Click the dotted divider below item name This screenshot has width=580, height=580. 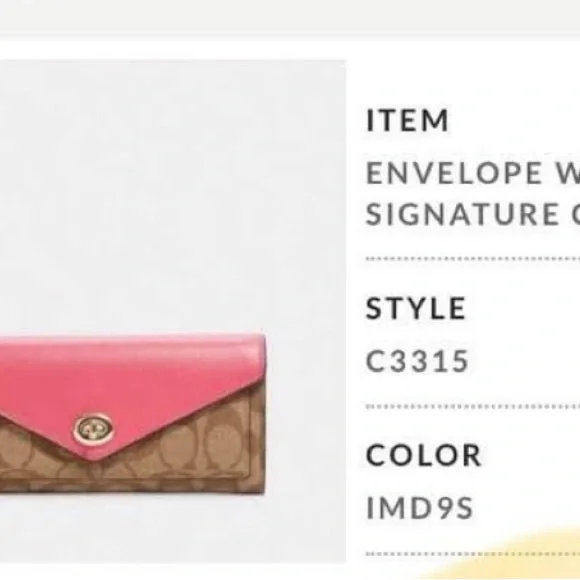click(473, 259)
